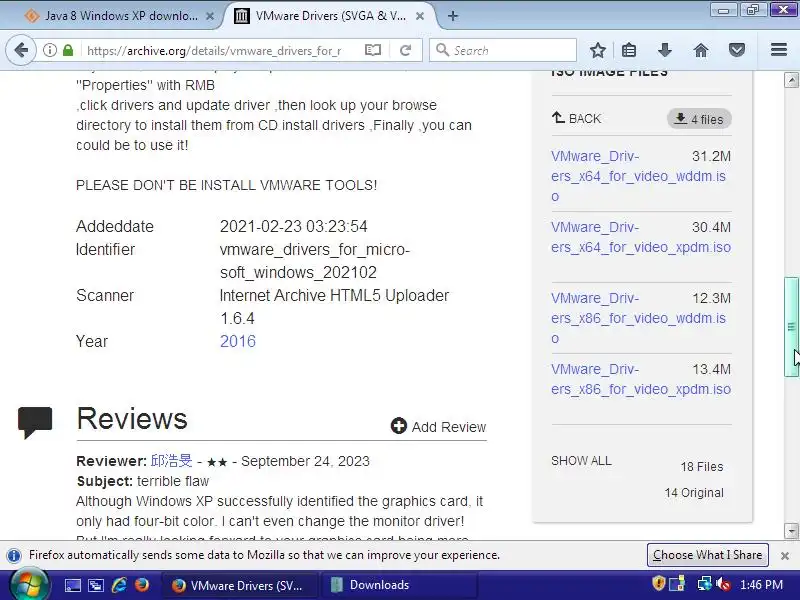The width and height of the screenshot is (800, 600).
Task: Click the 12.3M file size
Action: [711, 298]
